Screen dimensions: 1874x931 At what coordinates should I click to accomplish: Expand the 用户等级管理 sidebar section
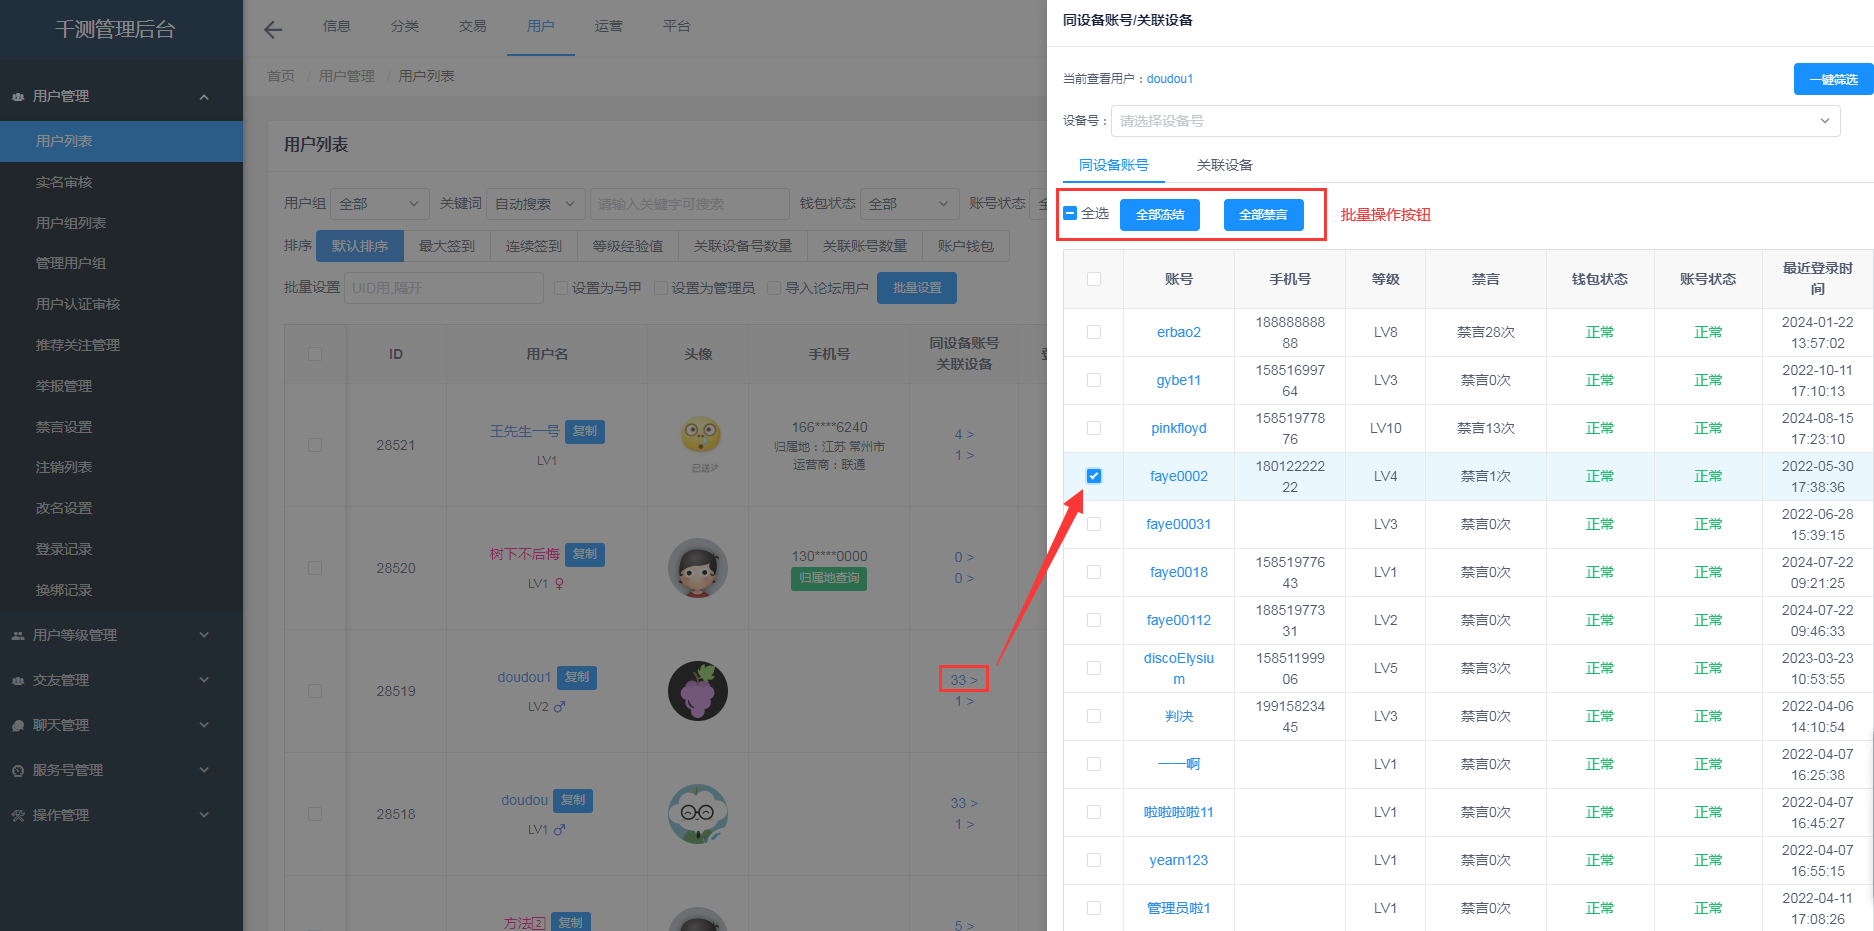(204, 635)
